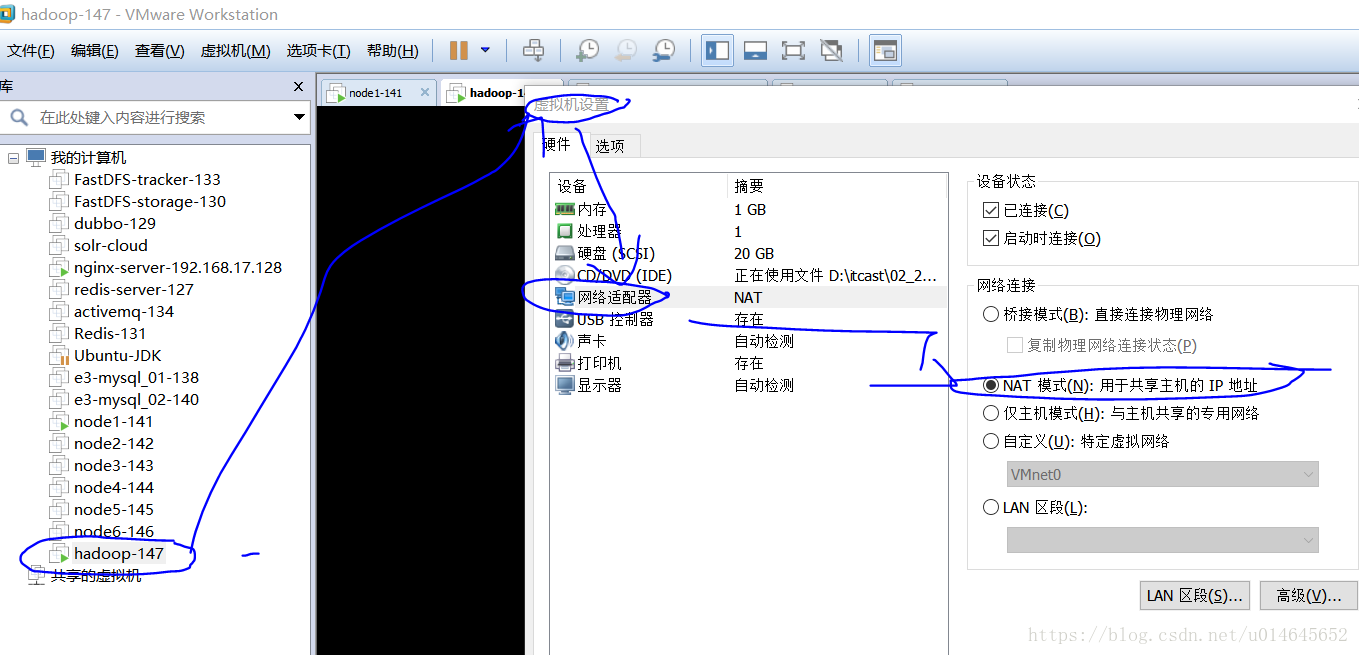Select Ubuntu-JDK in the library

(x=117, y=356)
